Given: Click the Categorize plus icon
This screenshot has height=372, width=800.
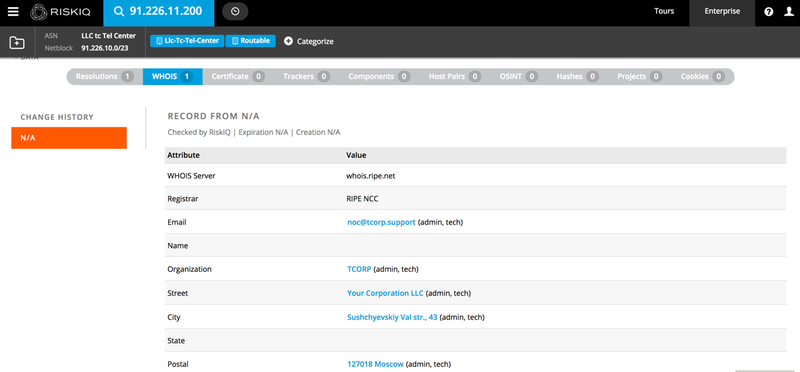Looking at the screenshot, I should coord(288,41).
